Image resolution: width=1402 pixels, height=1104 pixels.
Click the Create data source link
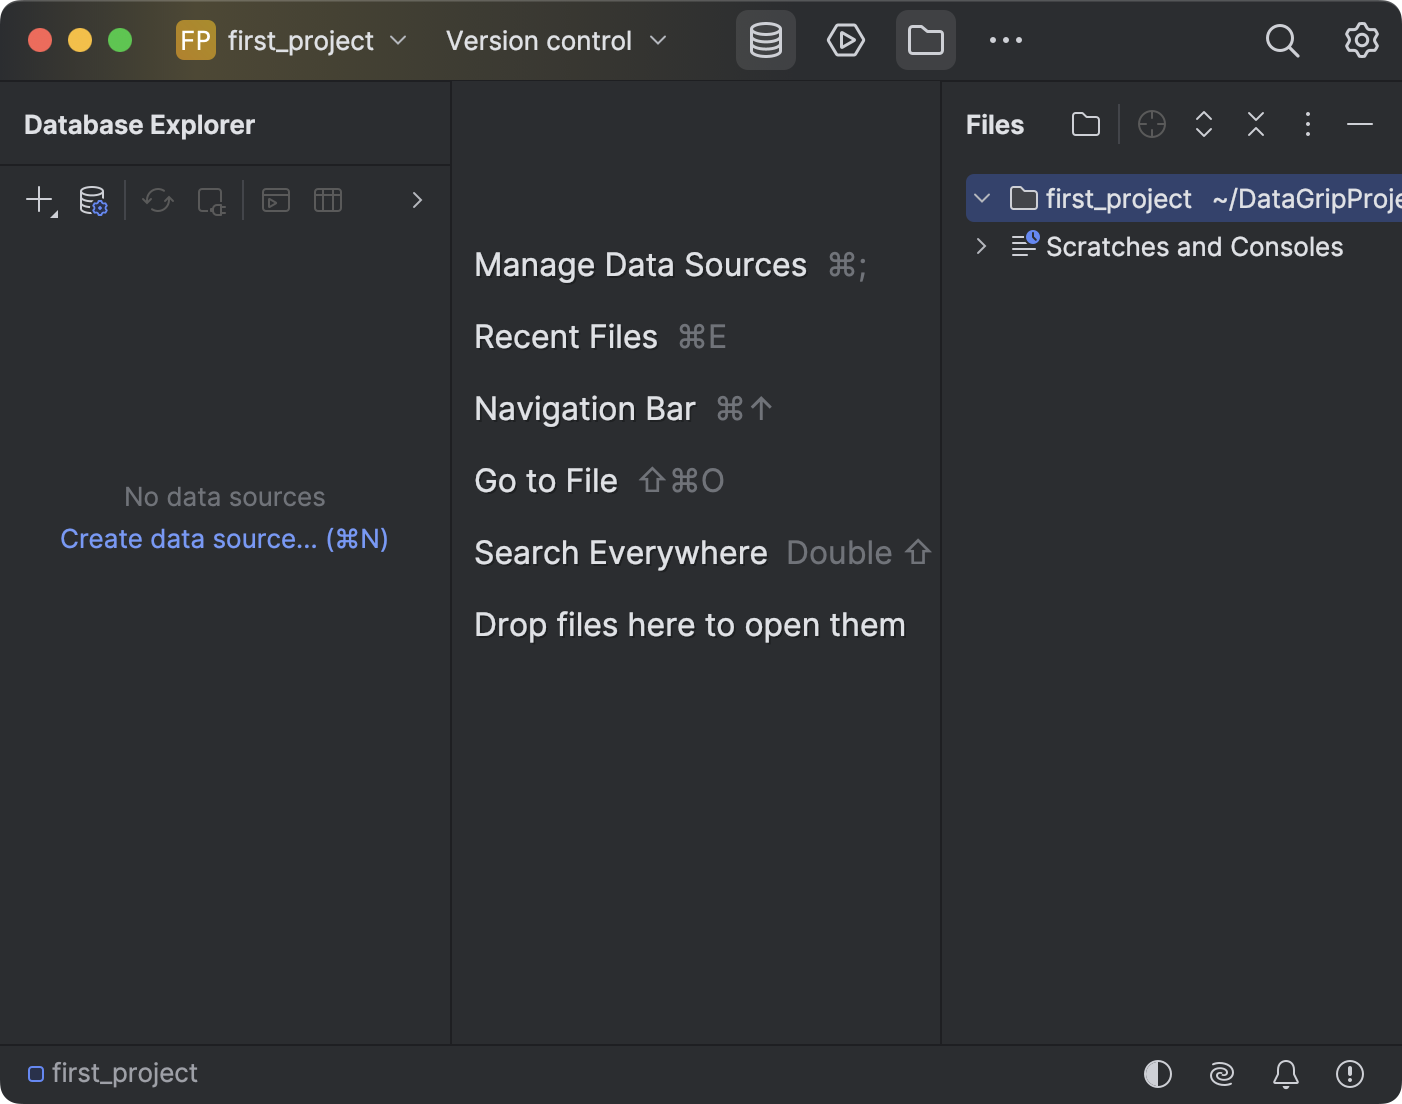[x=223, y=538]
